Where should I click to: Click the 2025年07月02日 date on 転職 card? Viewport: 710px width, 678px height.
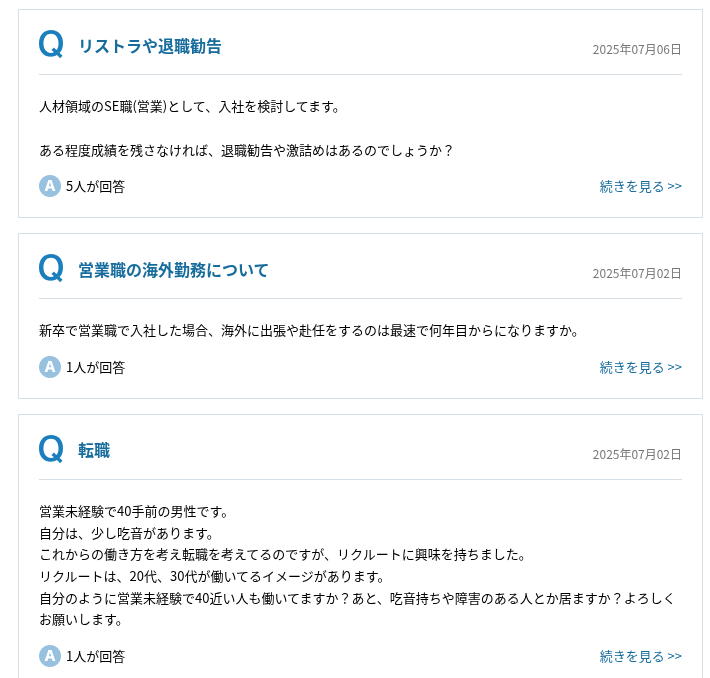tap(637, 454)
